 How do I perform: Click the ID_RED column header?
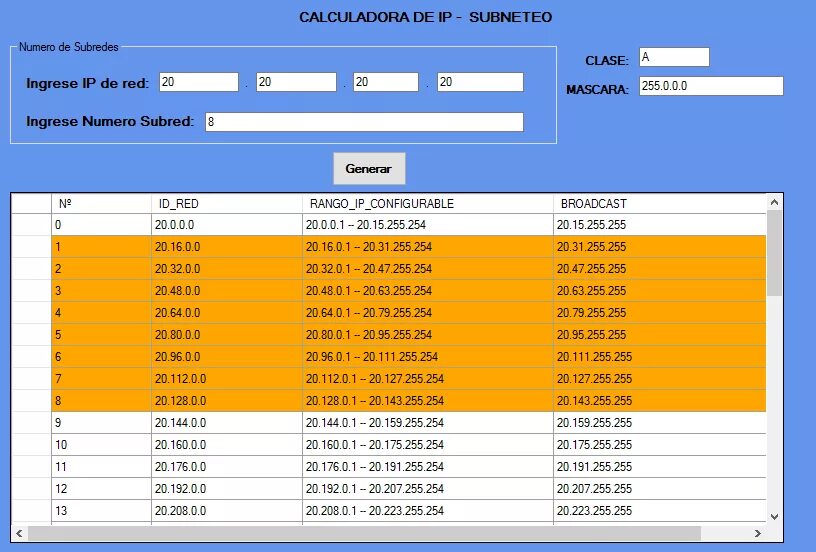[x=227, y=203]
